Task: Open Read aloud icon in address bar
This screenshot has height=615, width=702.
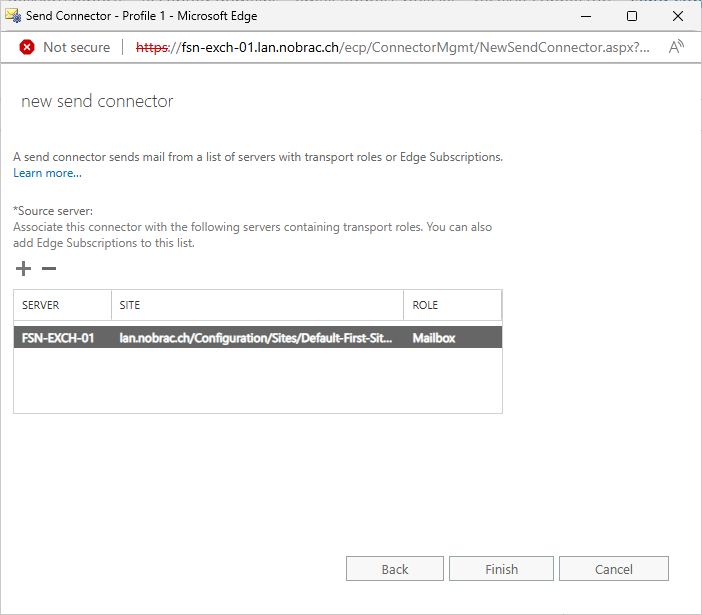Action: coord(676,47)
